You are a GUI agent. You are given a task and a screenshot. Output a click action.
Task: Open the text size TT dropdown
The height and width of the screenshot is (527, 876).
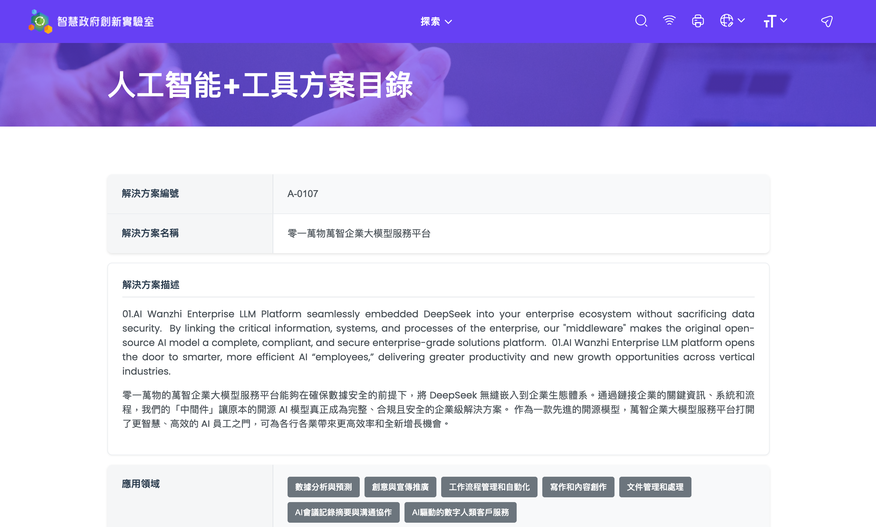point(775,21)
